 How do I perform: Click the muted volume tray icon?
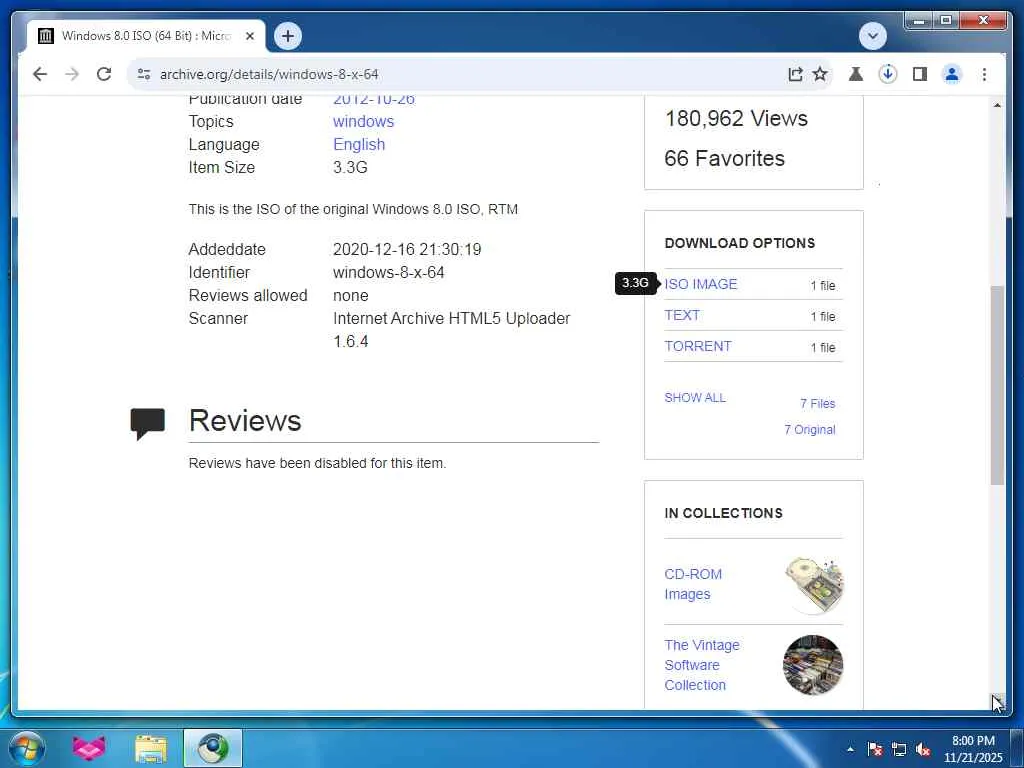pyautogui.click(x=923, y=749)
